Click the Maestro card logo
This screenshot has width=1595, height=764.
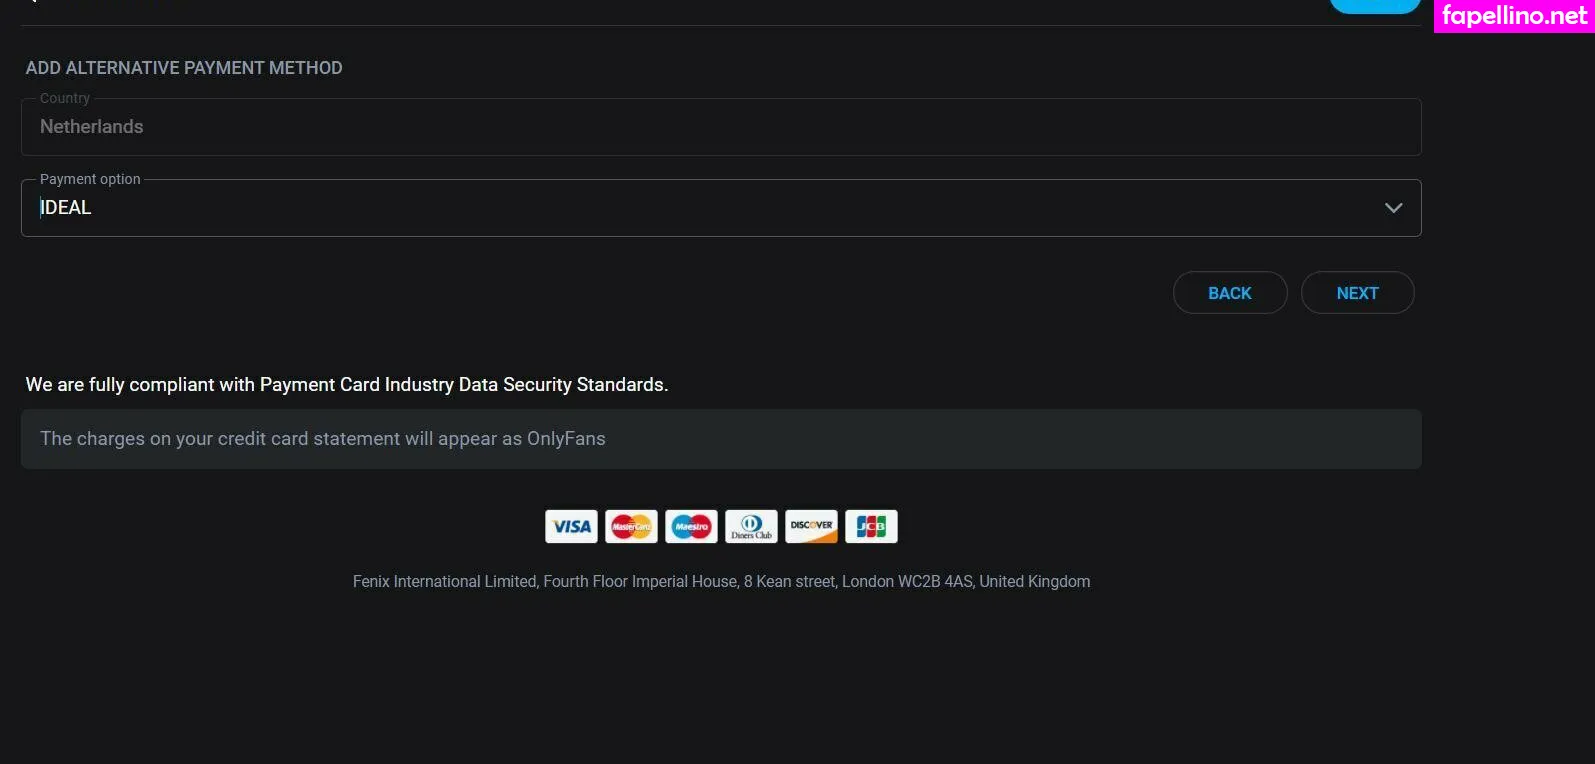[691, 526]
